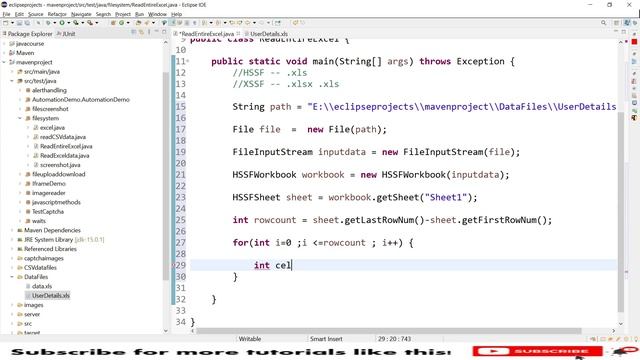Screen dimensions: 640x360
Task: Minimize the Package Explorer panel
Action: pos(156,32)
